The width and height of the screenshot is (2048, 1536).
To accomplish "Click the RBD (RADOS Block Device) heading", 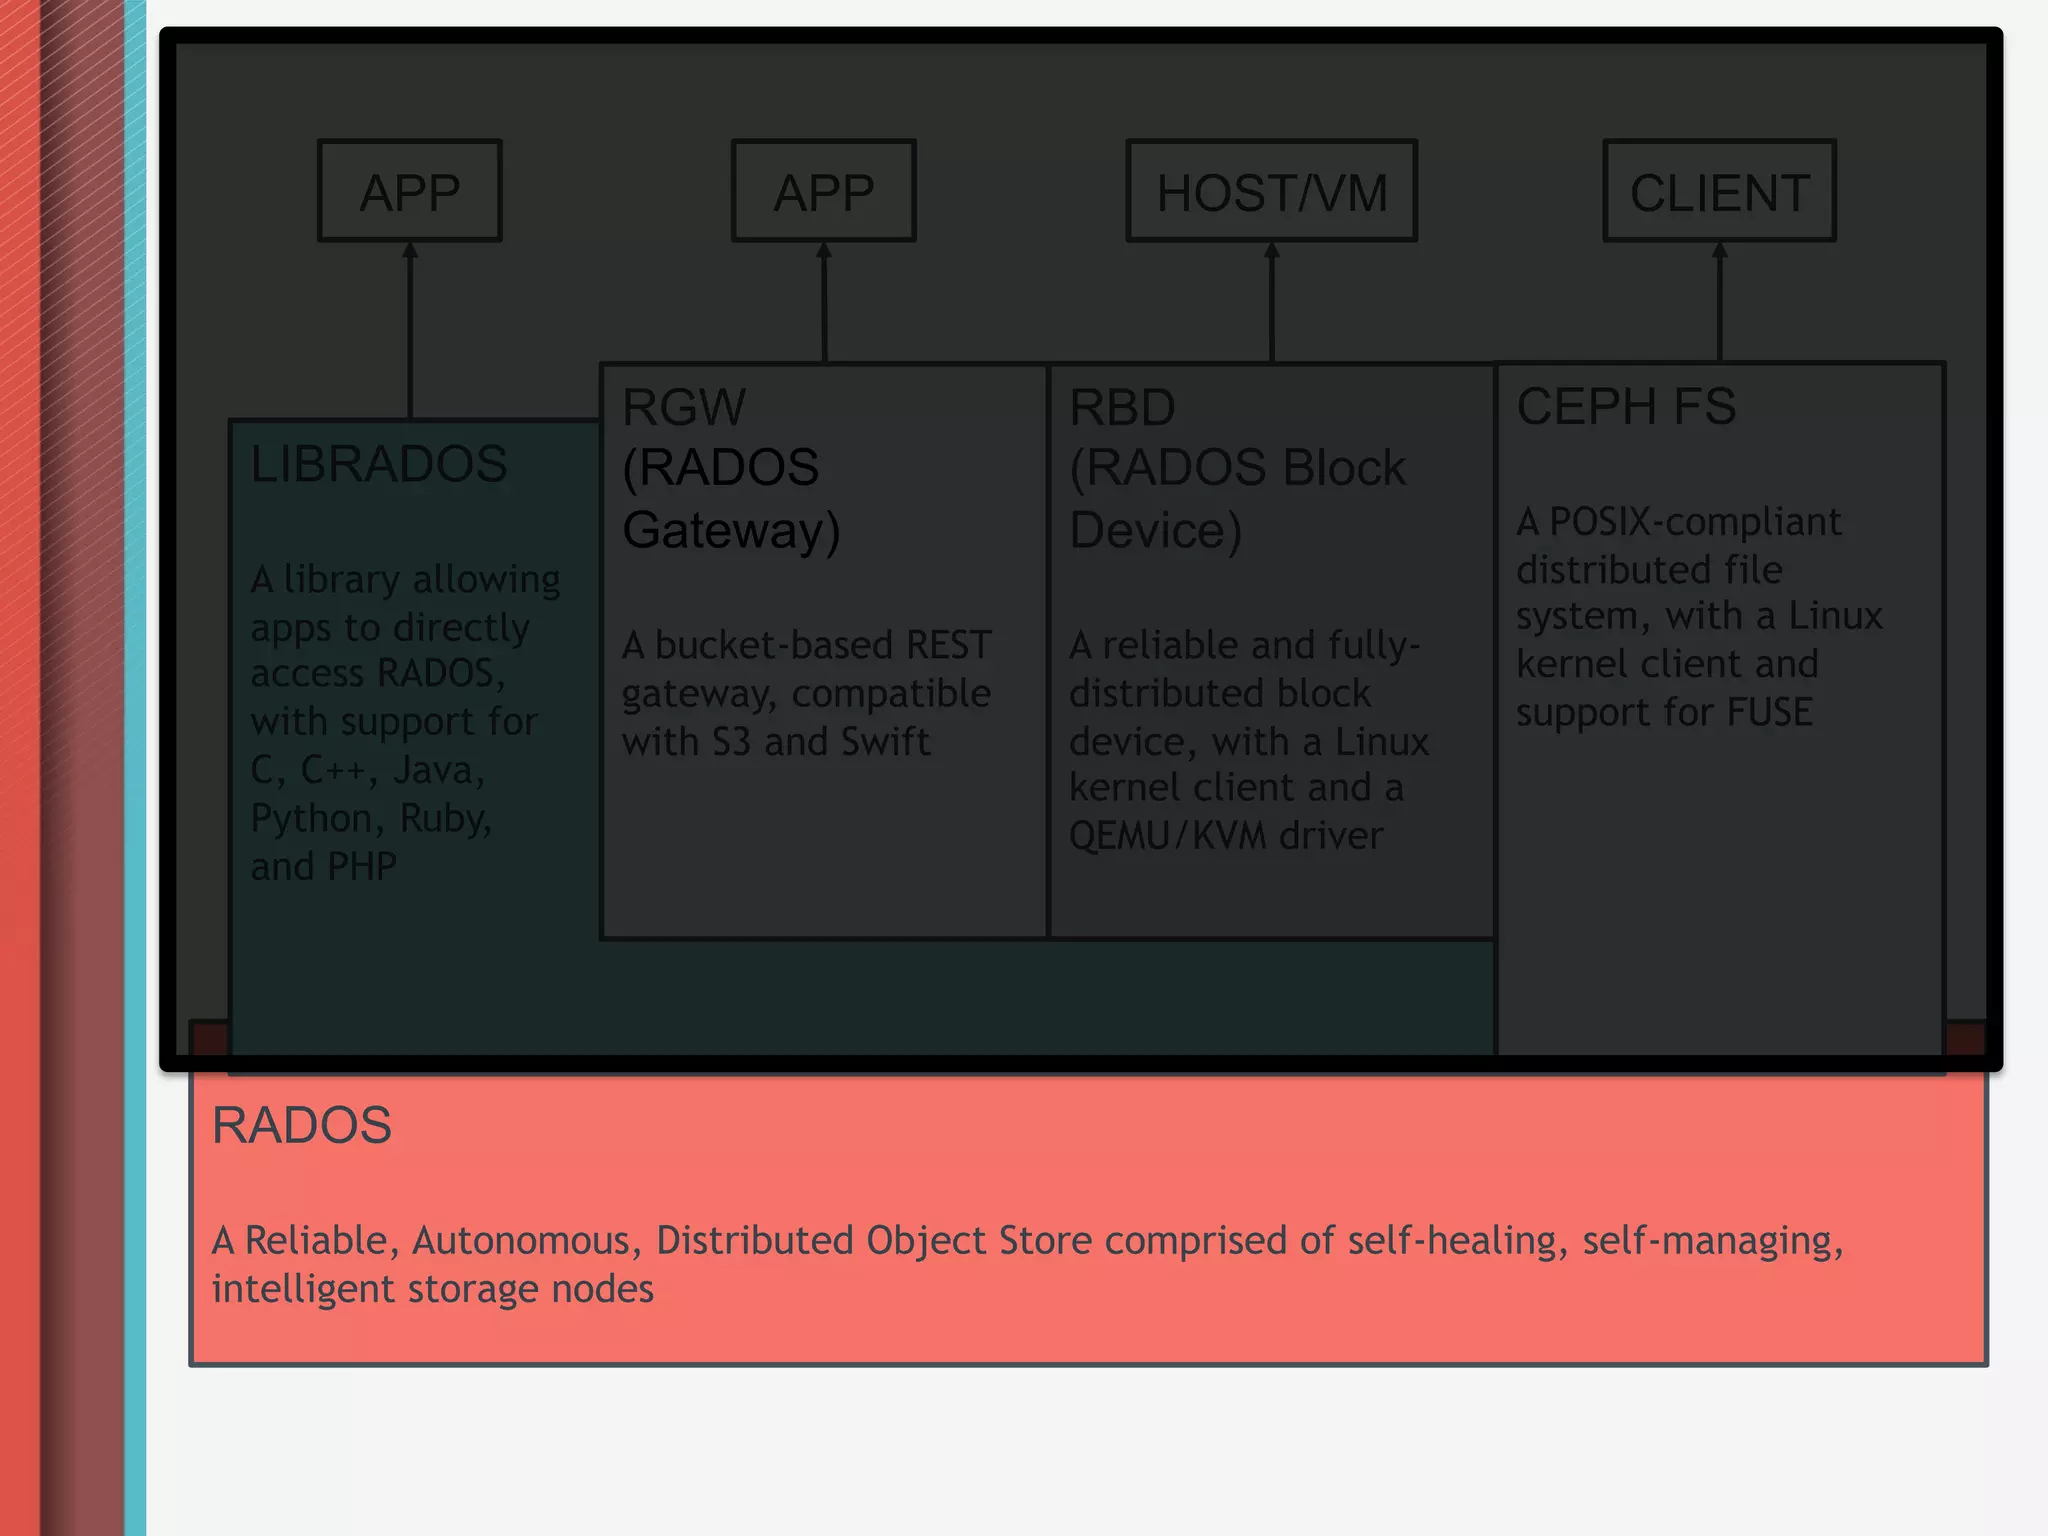I will click(1237, 468).
